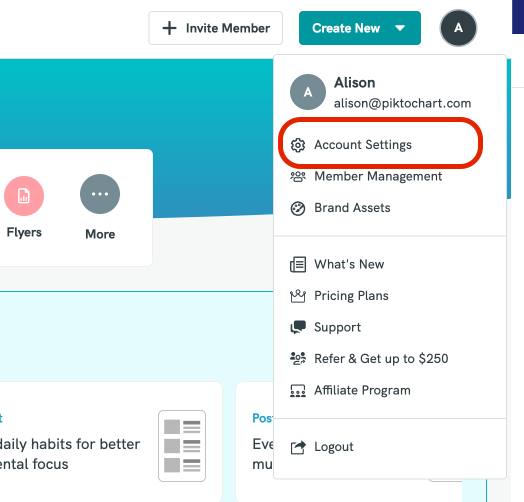Open the daily habits template thumbnail
This screenshot has height=502, width=524.
click(182, 446)
